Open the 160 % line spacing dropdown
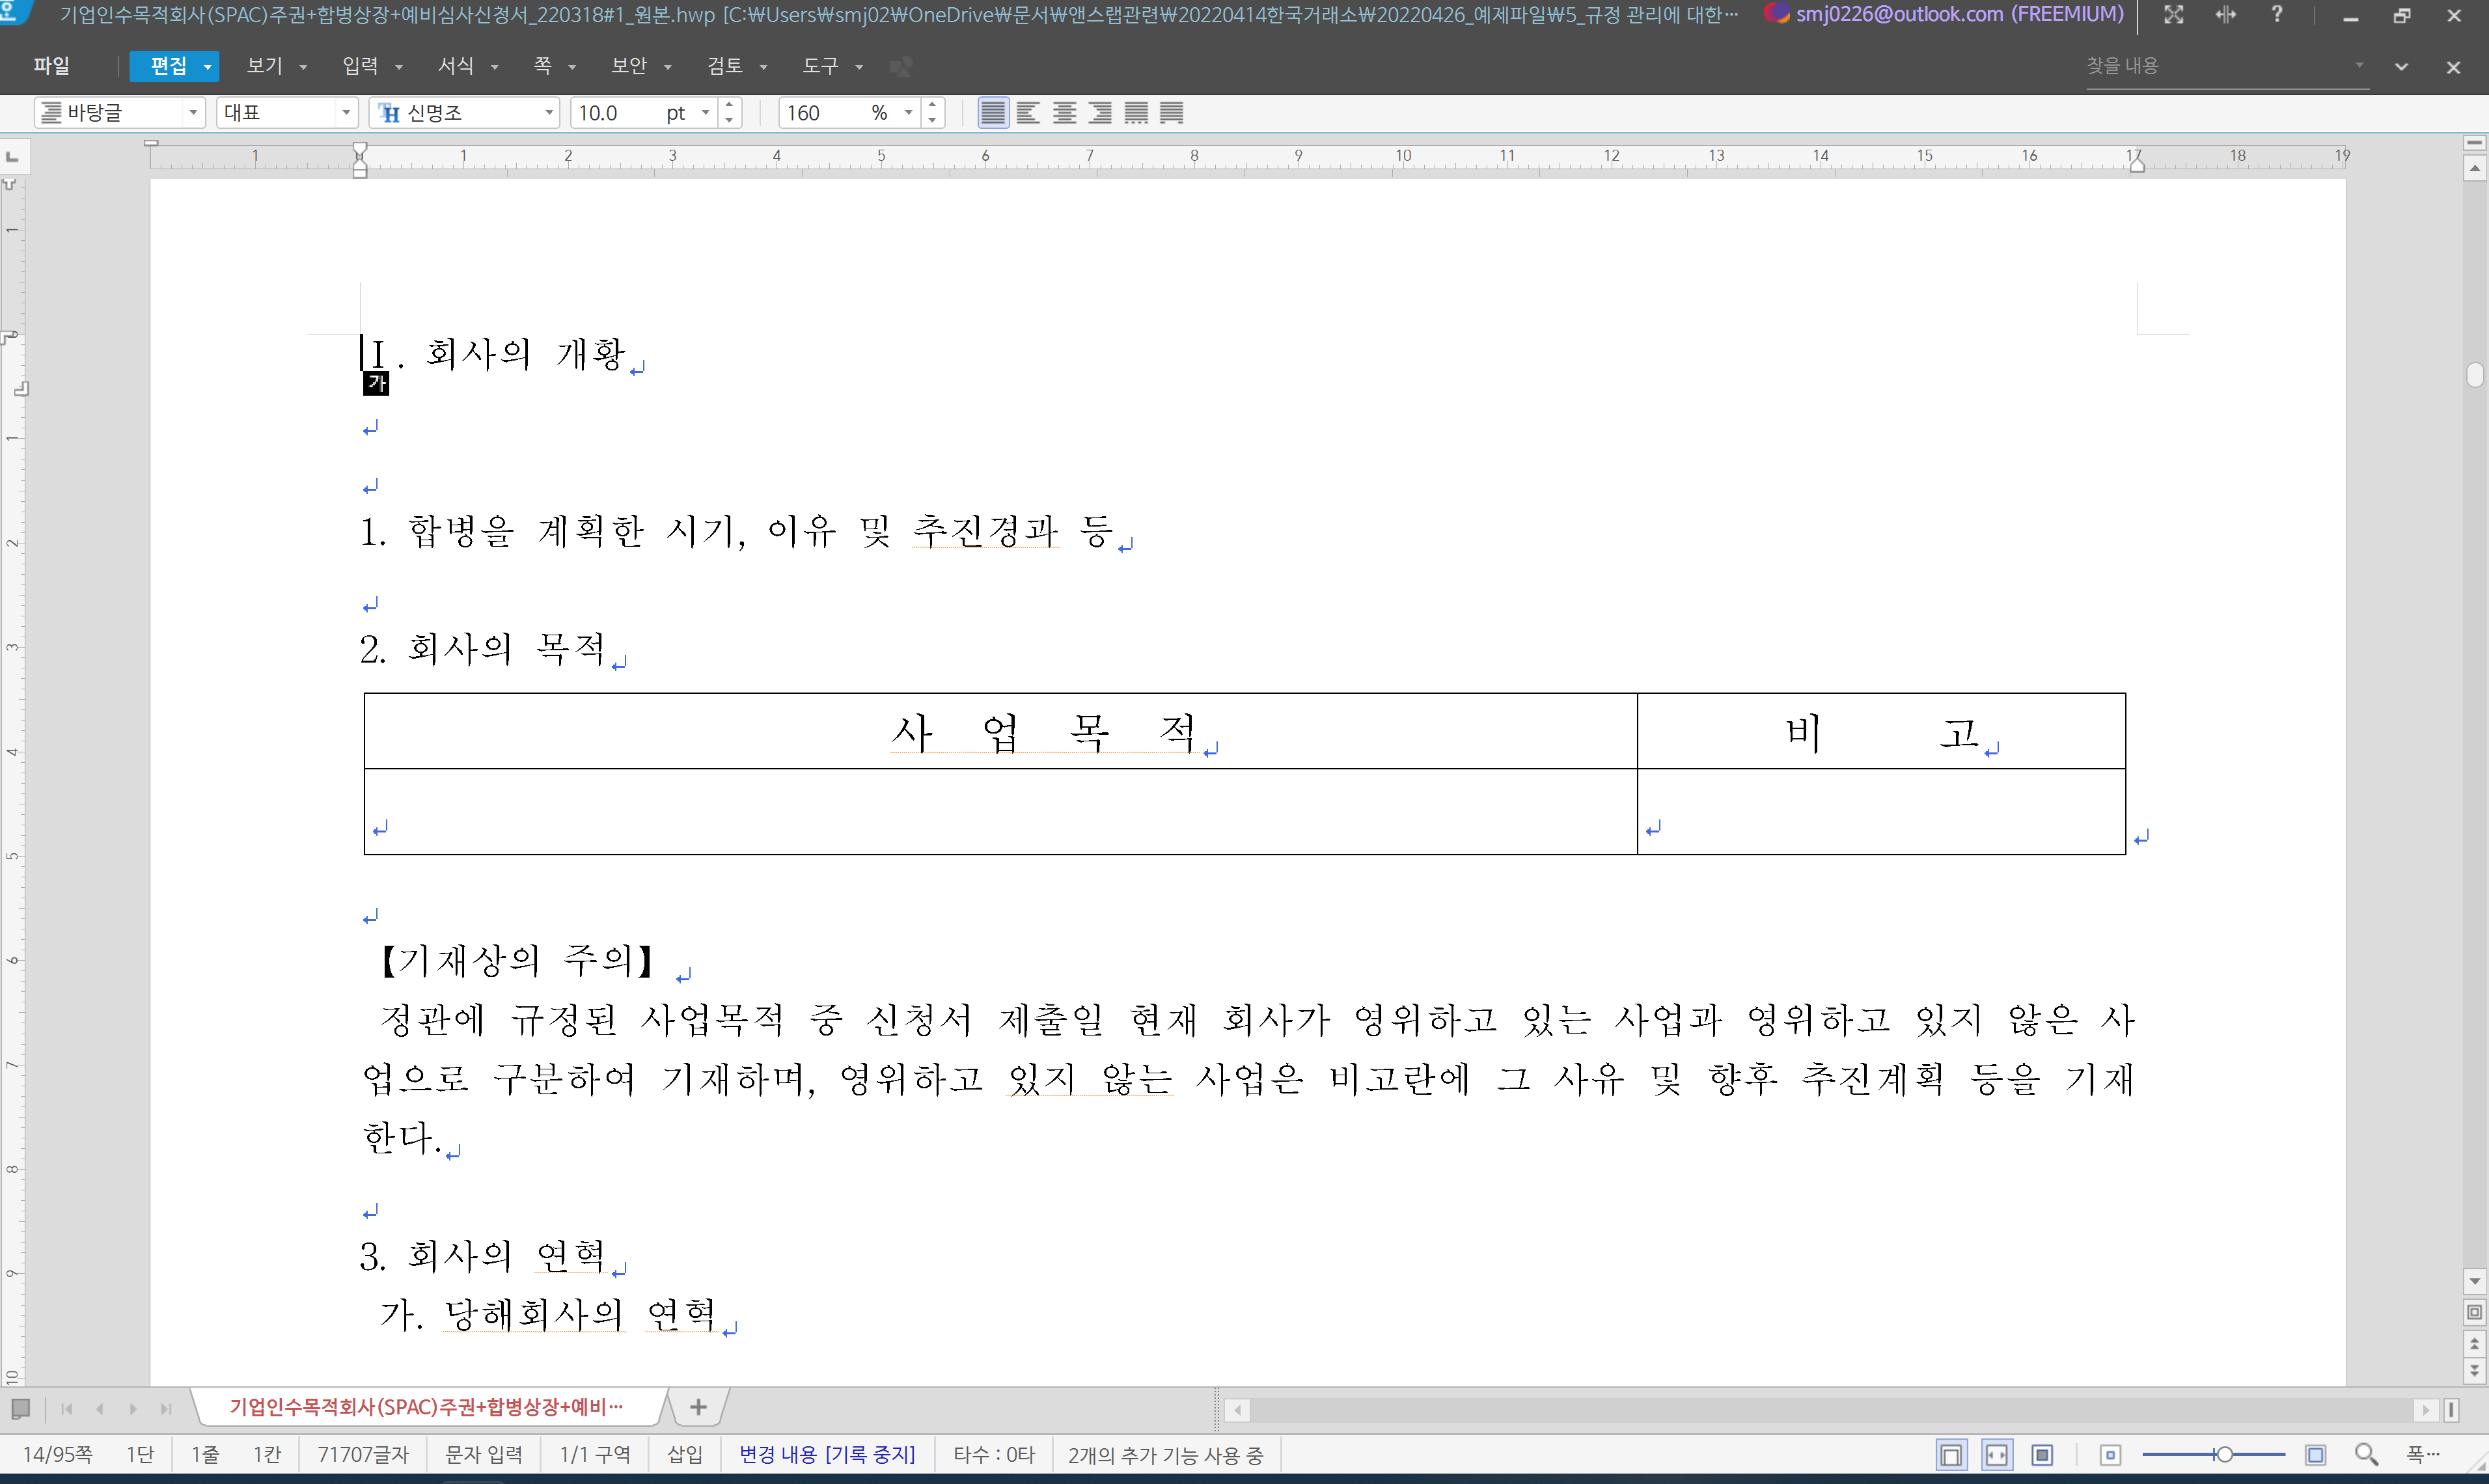2489x1484 pixels. 909,113
